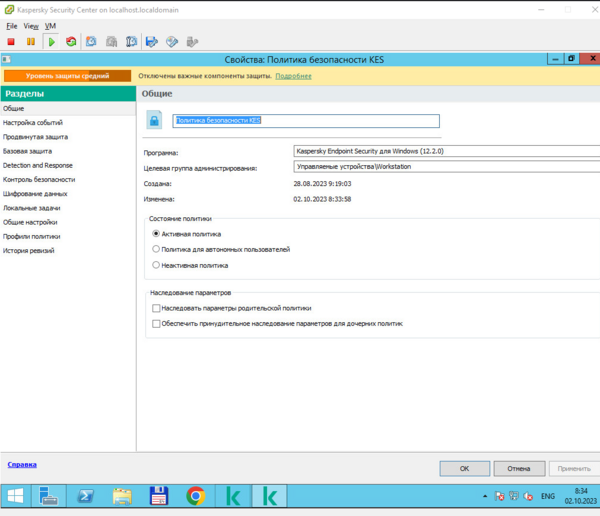Open Шифрование данных section
The height and width of the screenshot is (516, 600).
[x=68, y=194]
